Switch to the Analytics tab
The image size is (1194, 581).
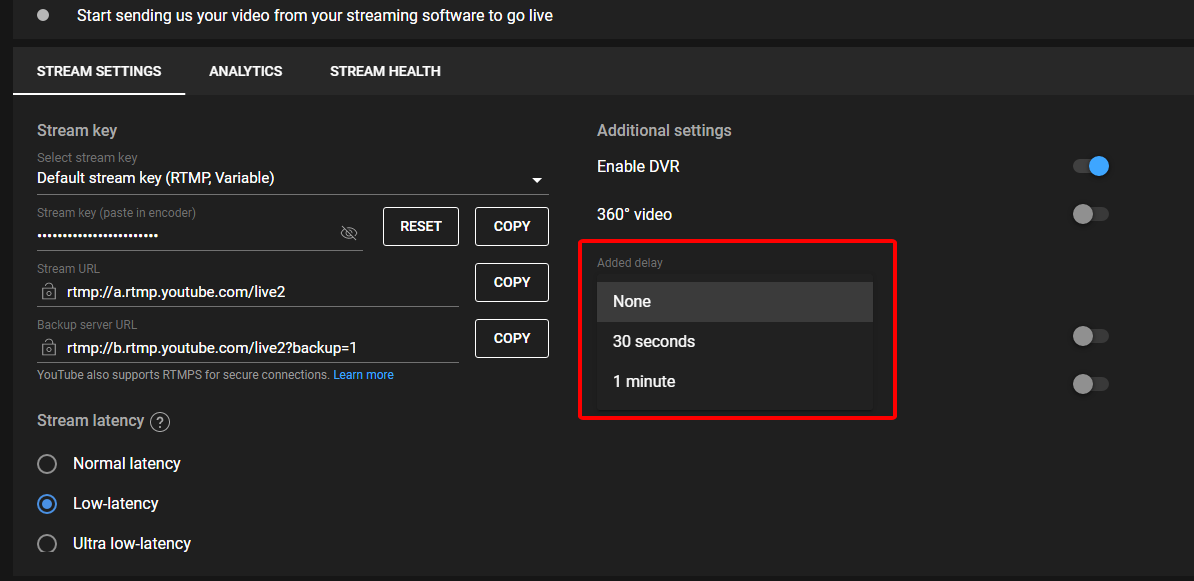pyautogui.click(x=245, y=71)
